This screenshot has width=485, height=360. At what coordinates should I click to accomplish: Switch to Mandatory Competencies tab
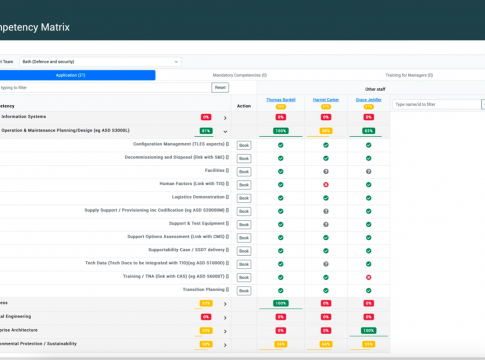[x=240, y=75]
